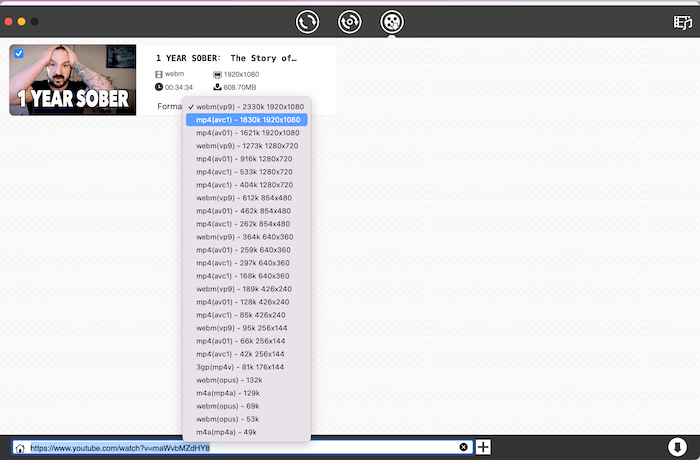Viewport: 700px width, 460px height.
Task: Choose m4a(mp4a) 129k audio format
Action: tap(221, 393)
